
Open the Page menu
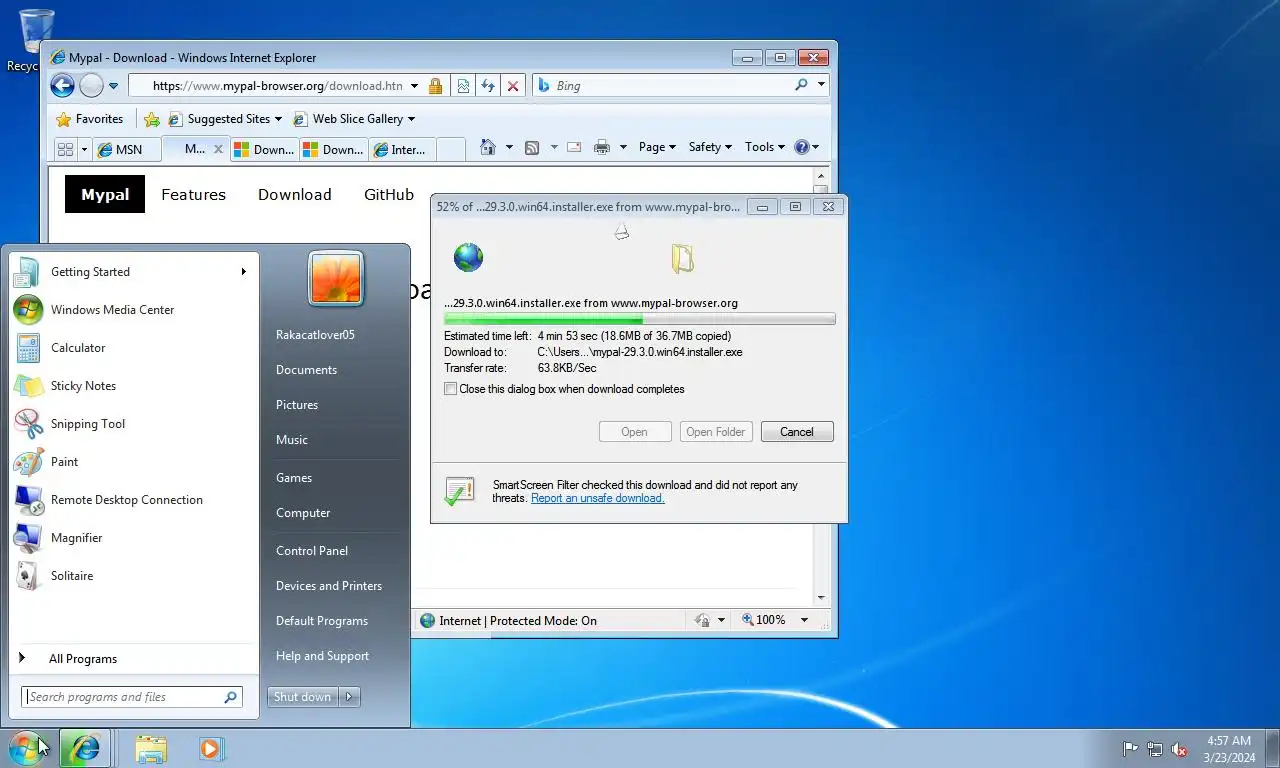point(657,147)
